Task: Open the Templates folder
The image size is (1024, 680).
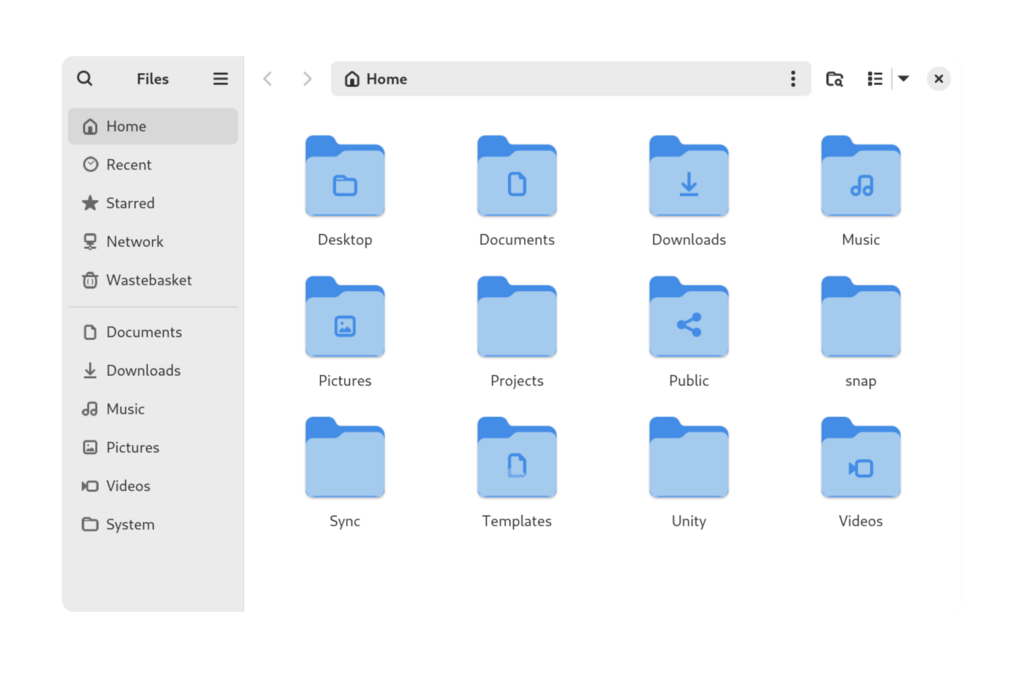Action: (517, 458)
